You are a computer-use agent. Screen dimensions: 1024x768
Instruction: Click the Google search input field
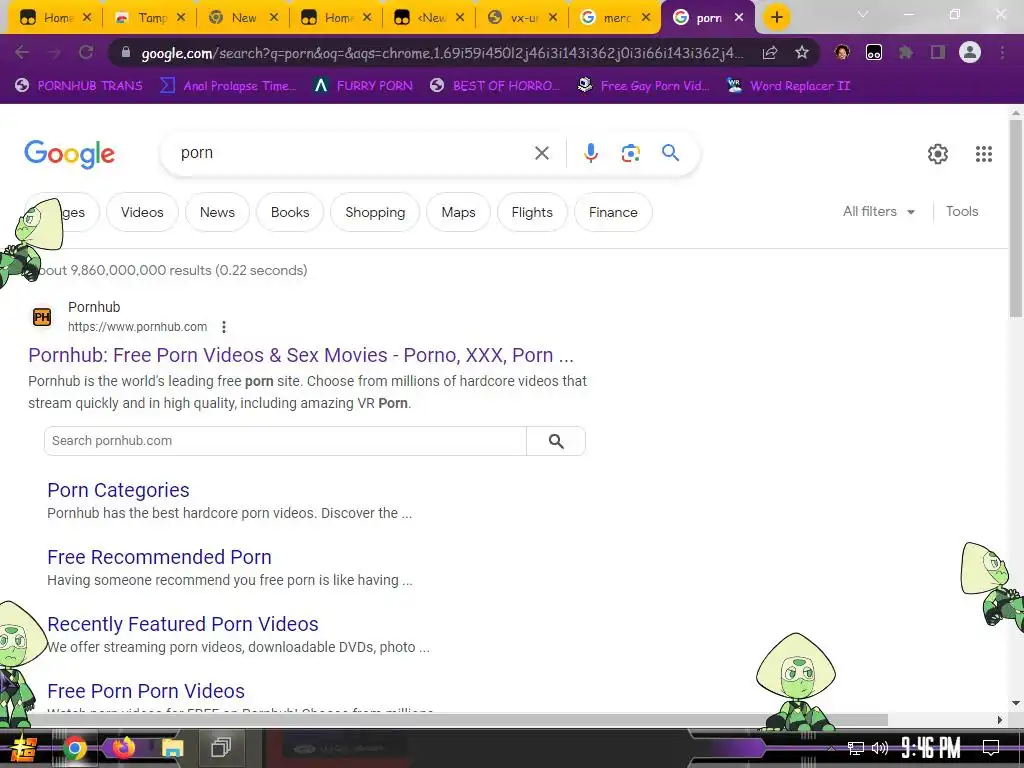coord(353,153)
